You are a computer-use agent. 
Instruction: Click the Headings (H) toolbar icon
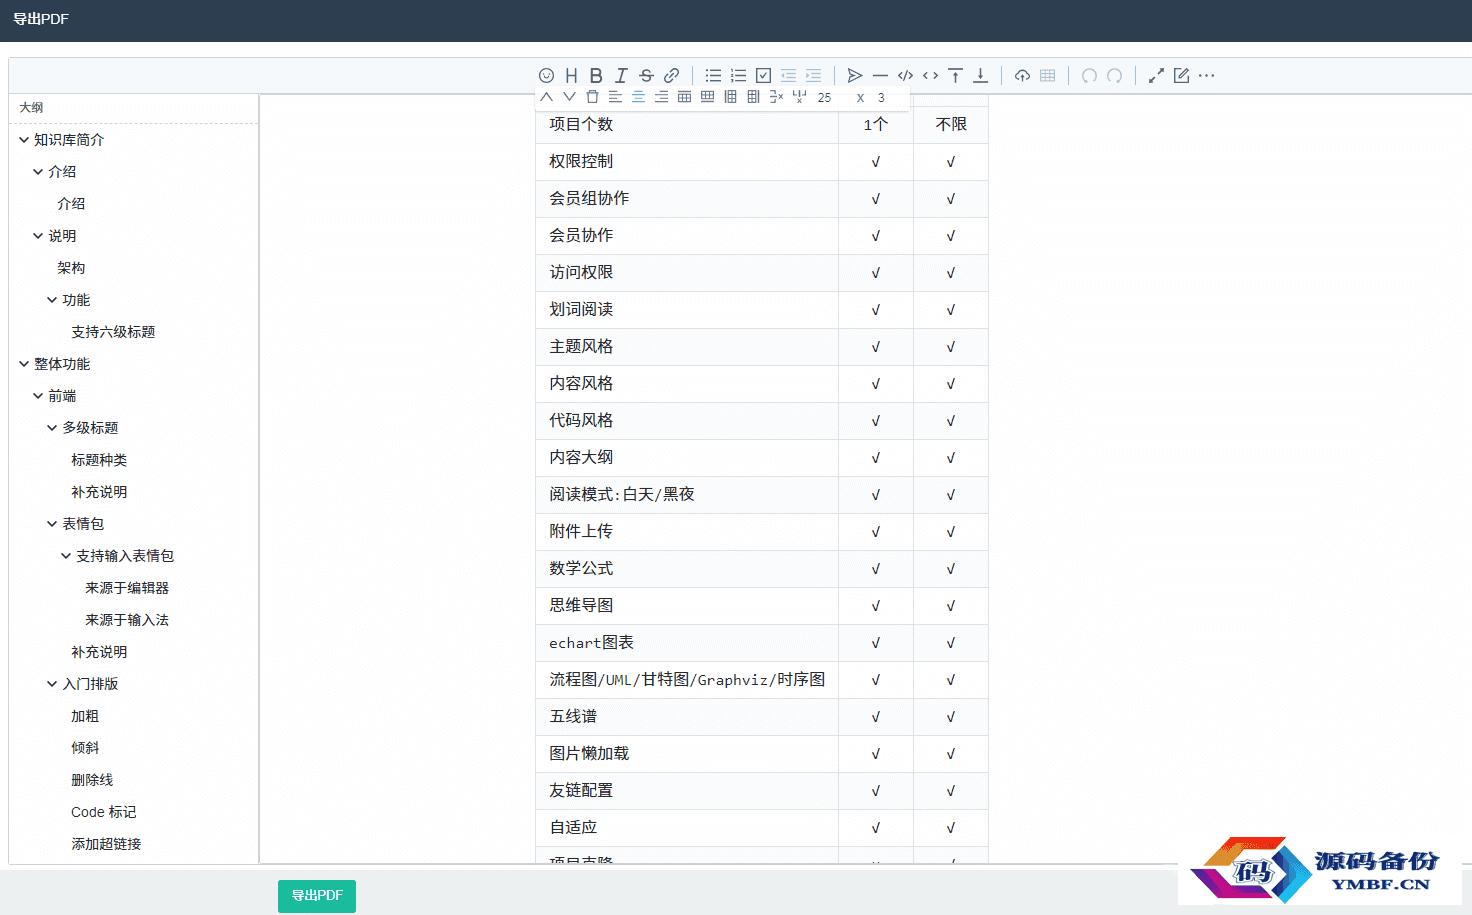(x=571, y=76)
